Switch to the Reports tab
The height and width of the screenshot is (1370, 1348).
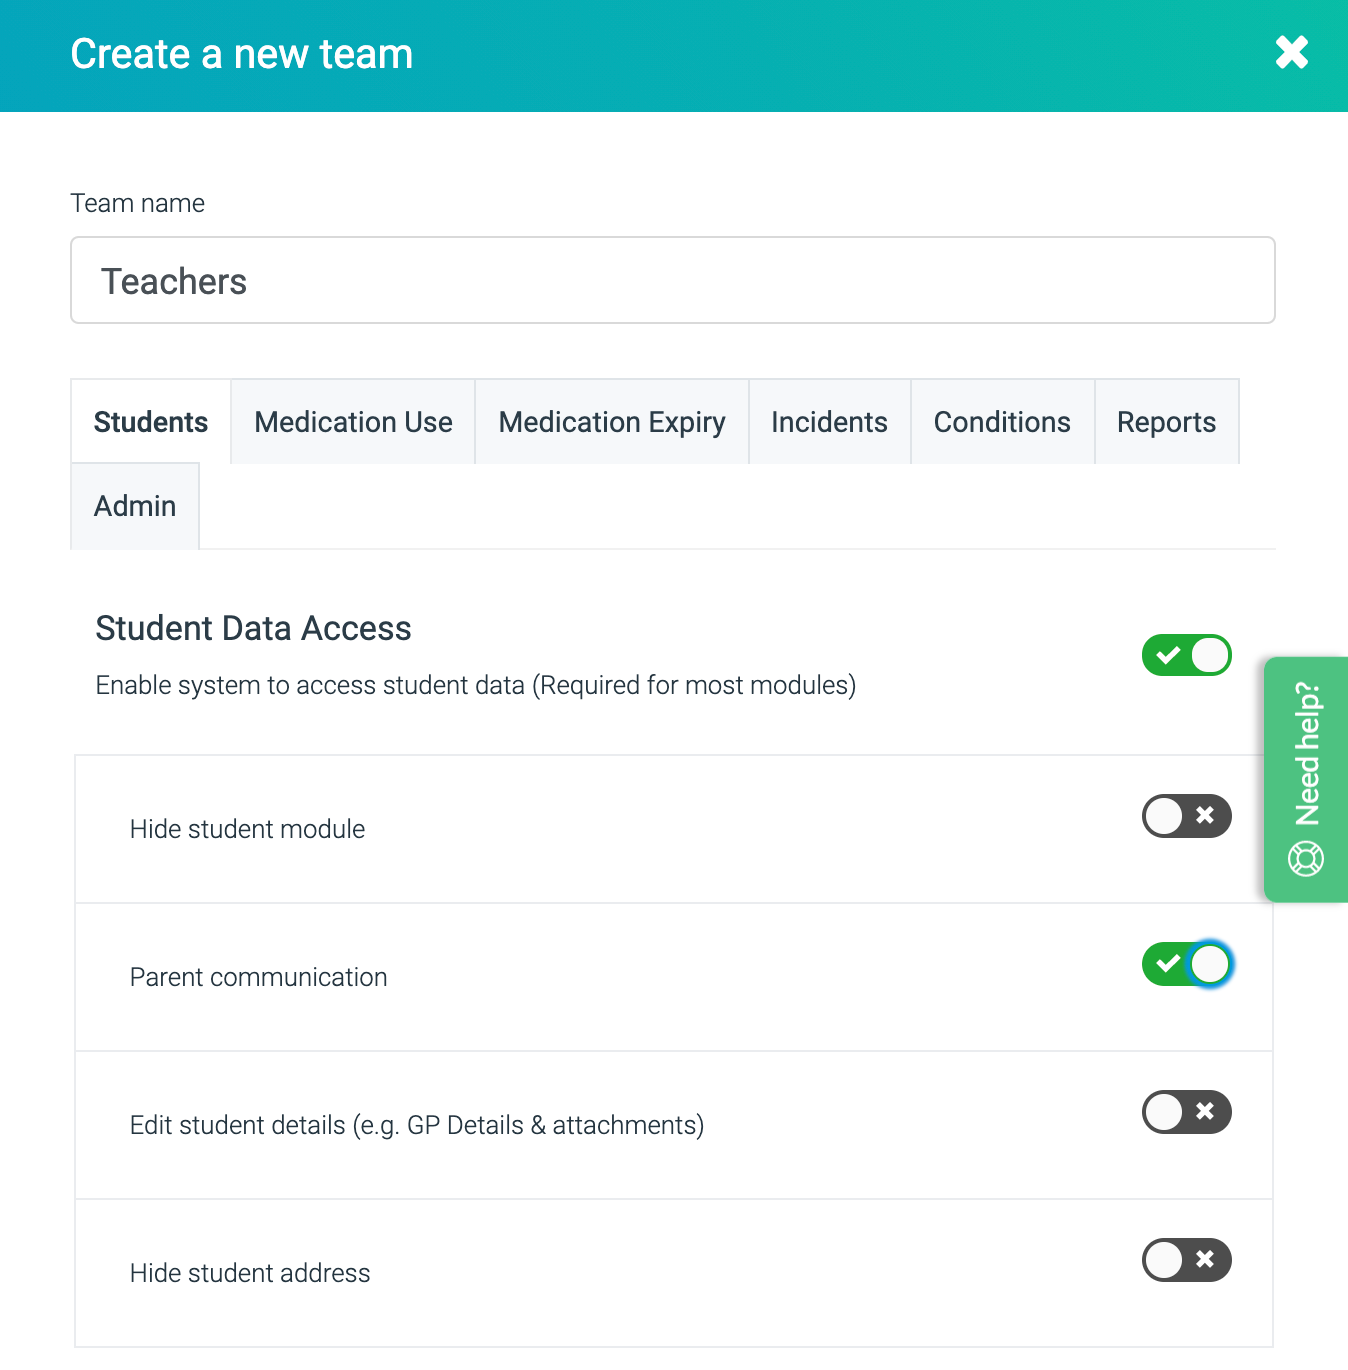click(1166, 421)
